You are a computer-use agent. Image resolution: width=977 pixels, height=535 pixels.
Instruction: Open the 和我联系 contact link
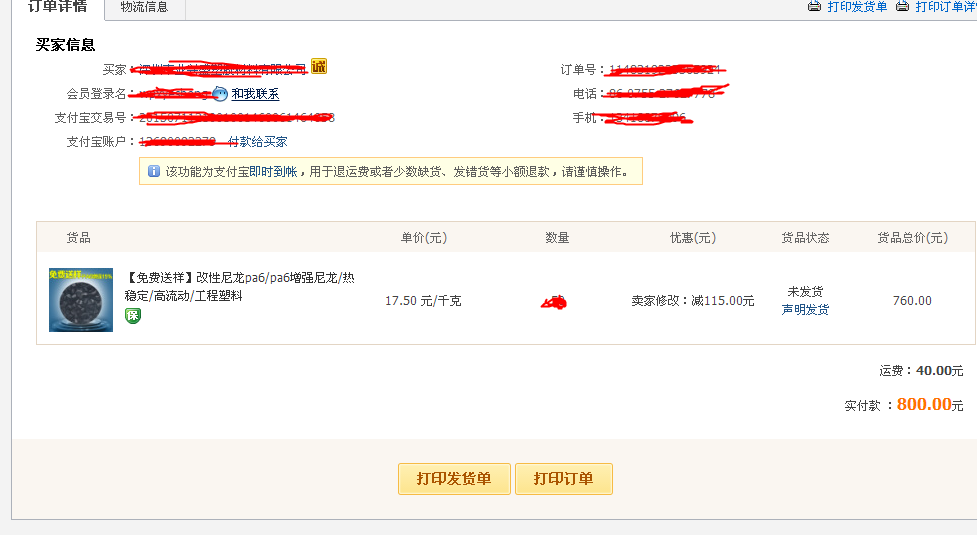pyautogui.click(x=255, y=94)
